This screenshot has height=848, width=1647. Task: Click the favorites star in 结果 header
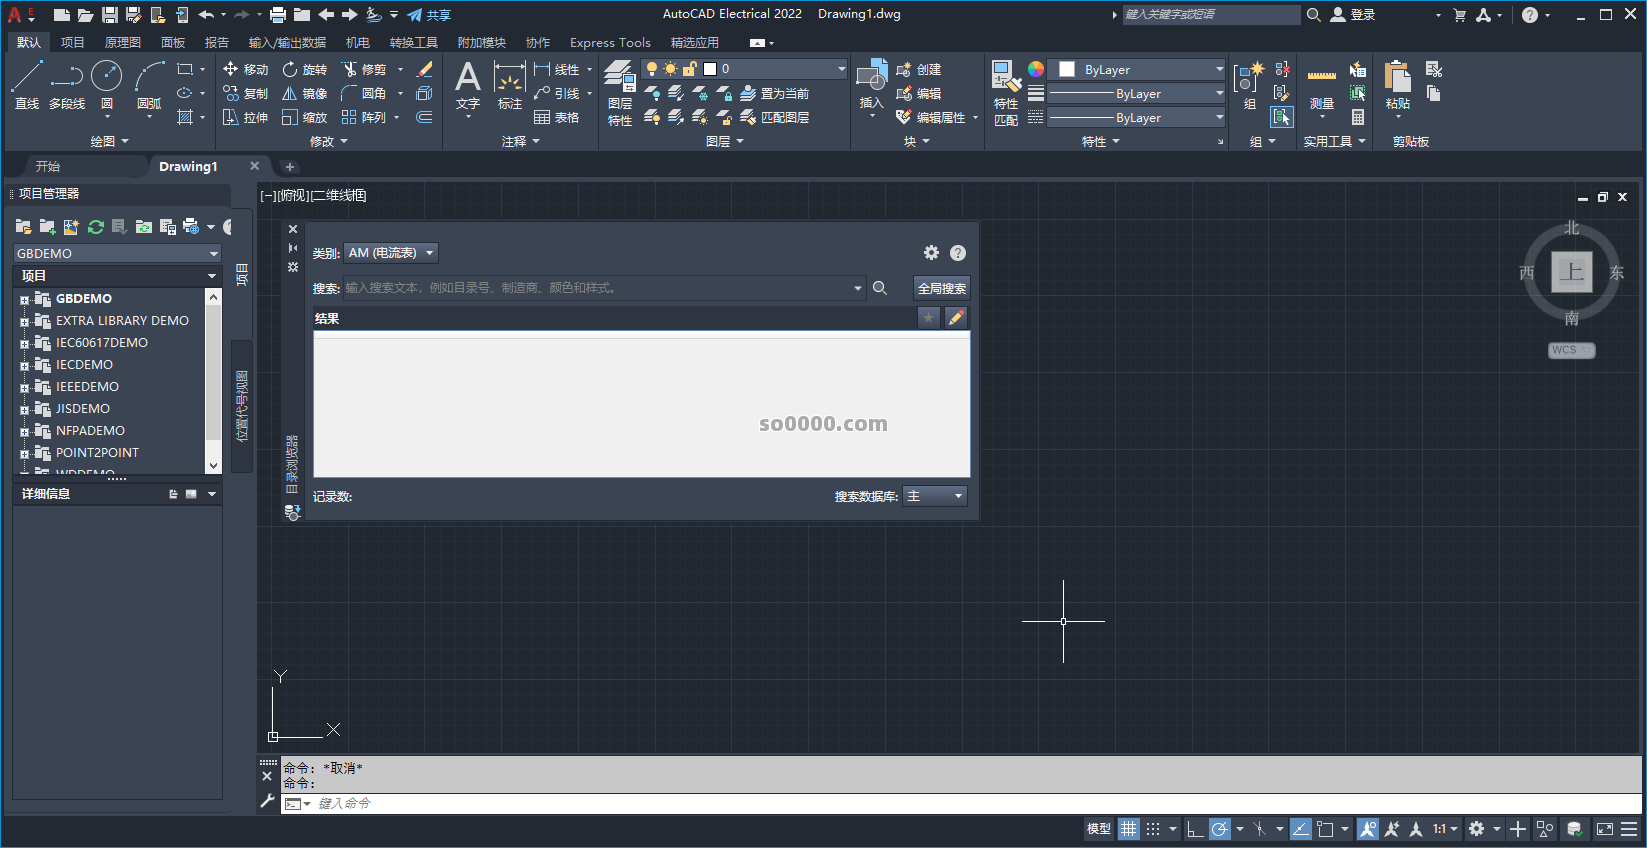[929, 318]
